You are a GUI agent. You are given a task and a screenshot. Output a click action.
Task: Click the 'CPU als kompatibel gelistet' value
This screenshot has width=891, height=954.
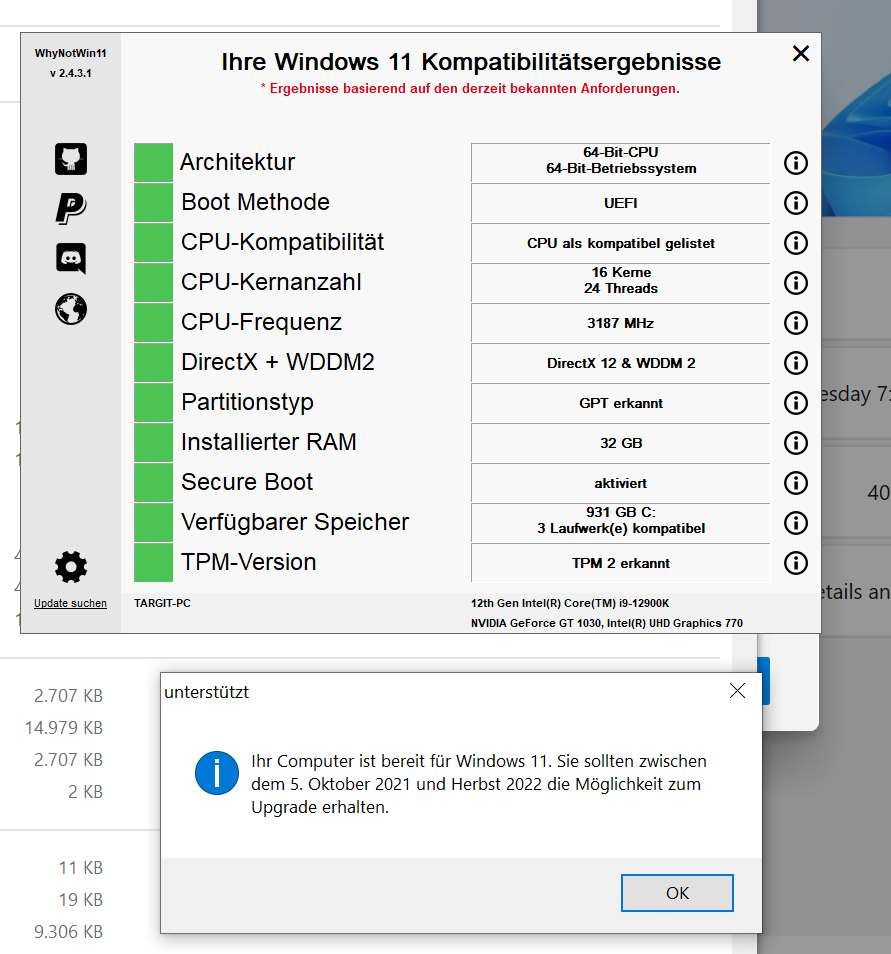tap(621, 243)
